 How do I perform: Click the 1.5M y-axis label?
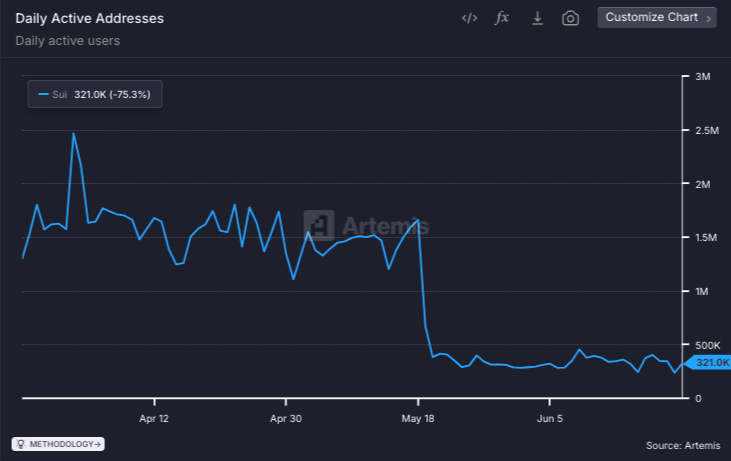(x=706, y=238)
